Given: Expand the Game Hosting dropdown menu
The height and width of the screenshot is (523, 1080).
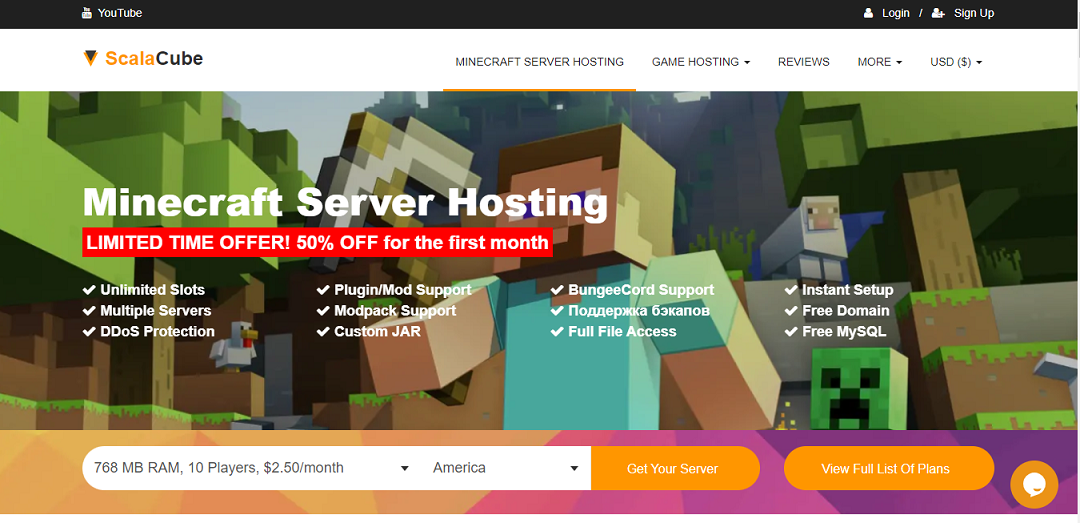Looking at the screenshot, I should 700,62.
